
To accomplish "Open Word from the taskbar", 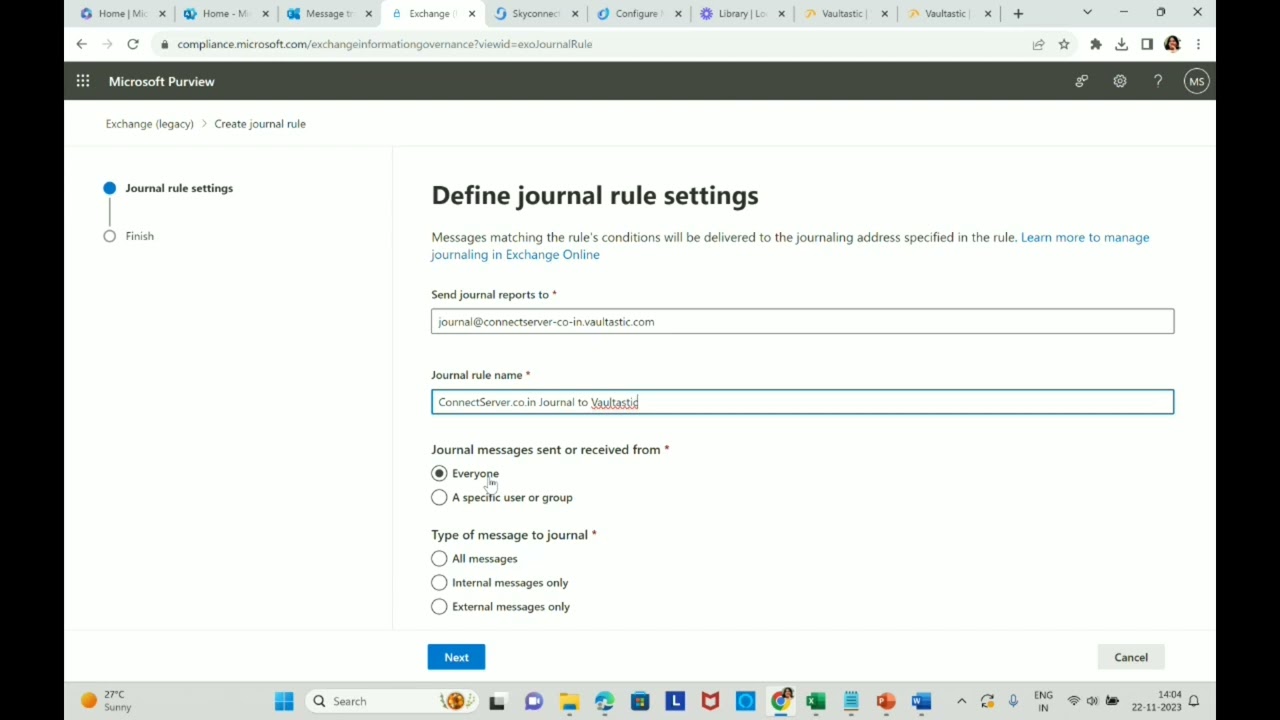I will (921, 701).
